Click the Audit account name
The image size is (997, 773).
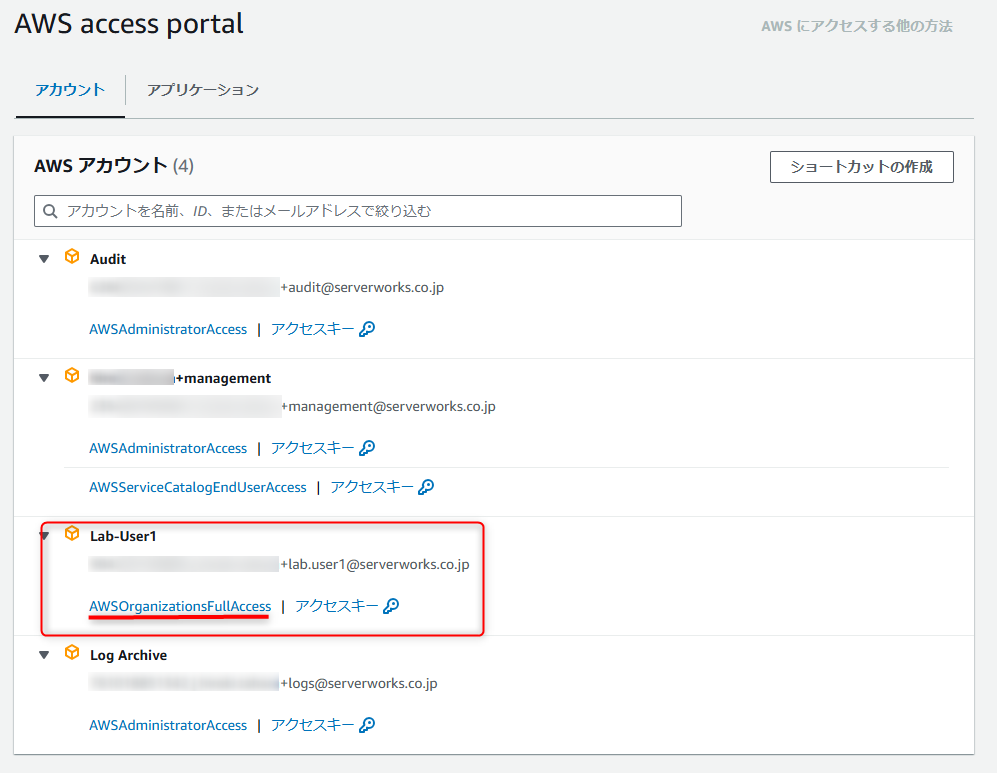108,259
